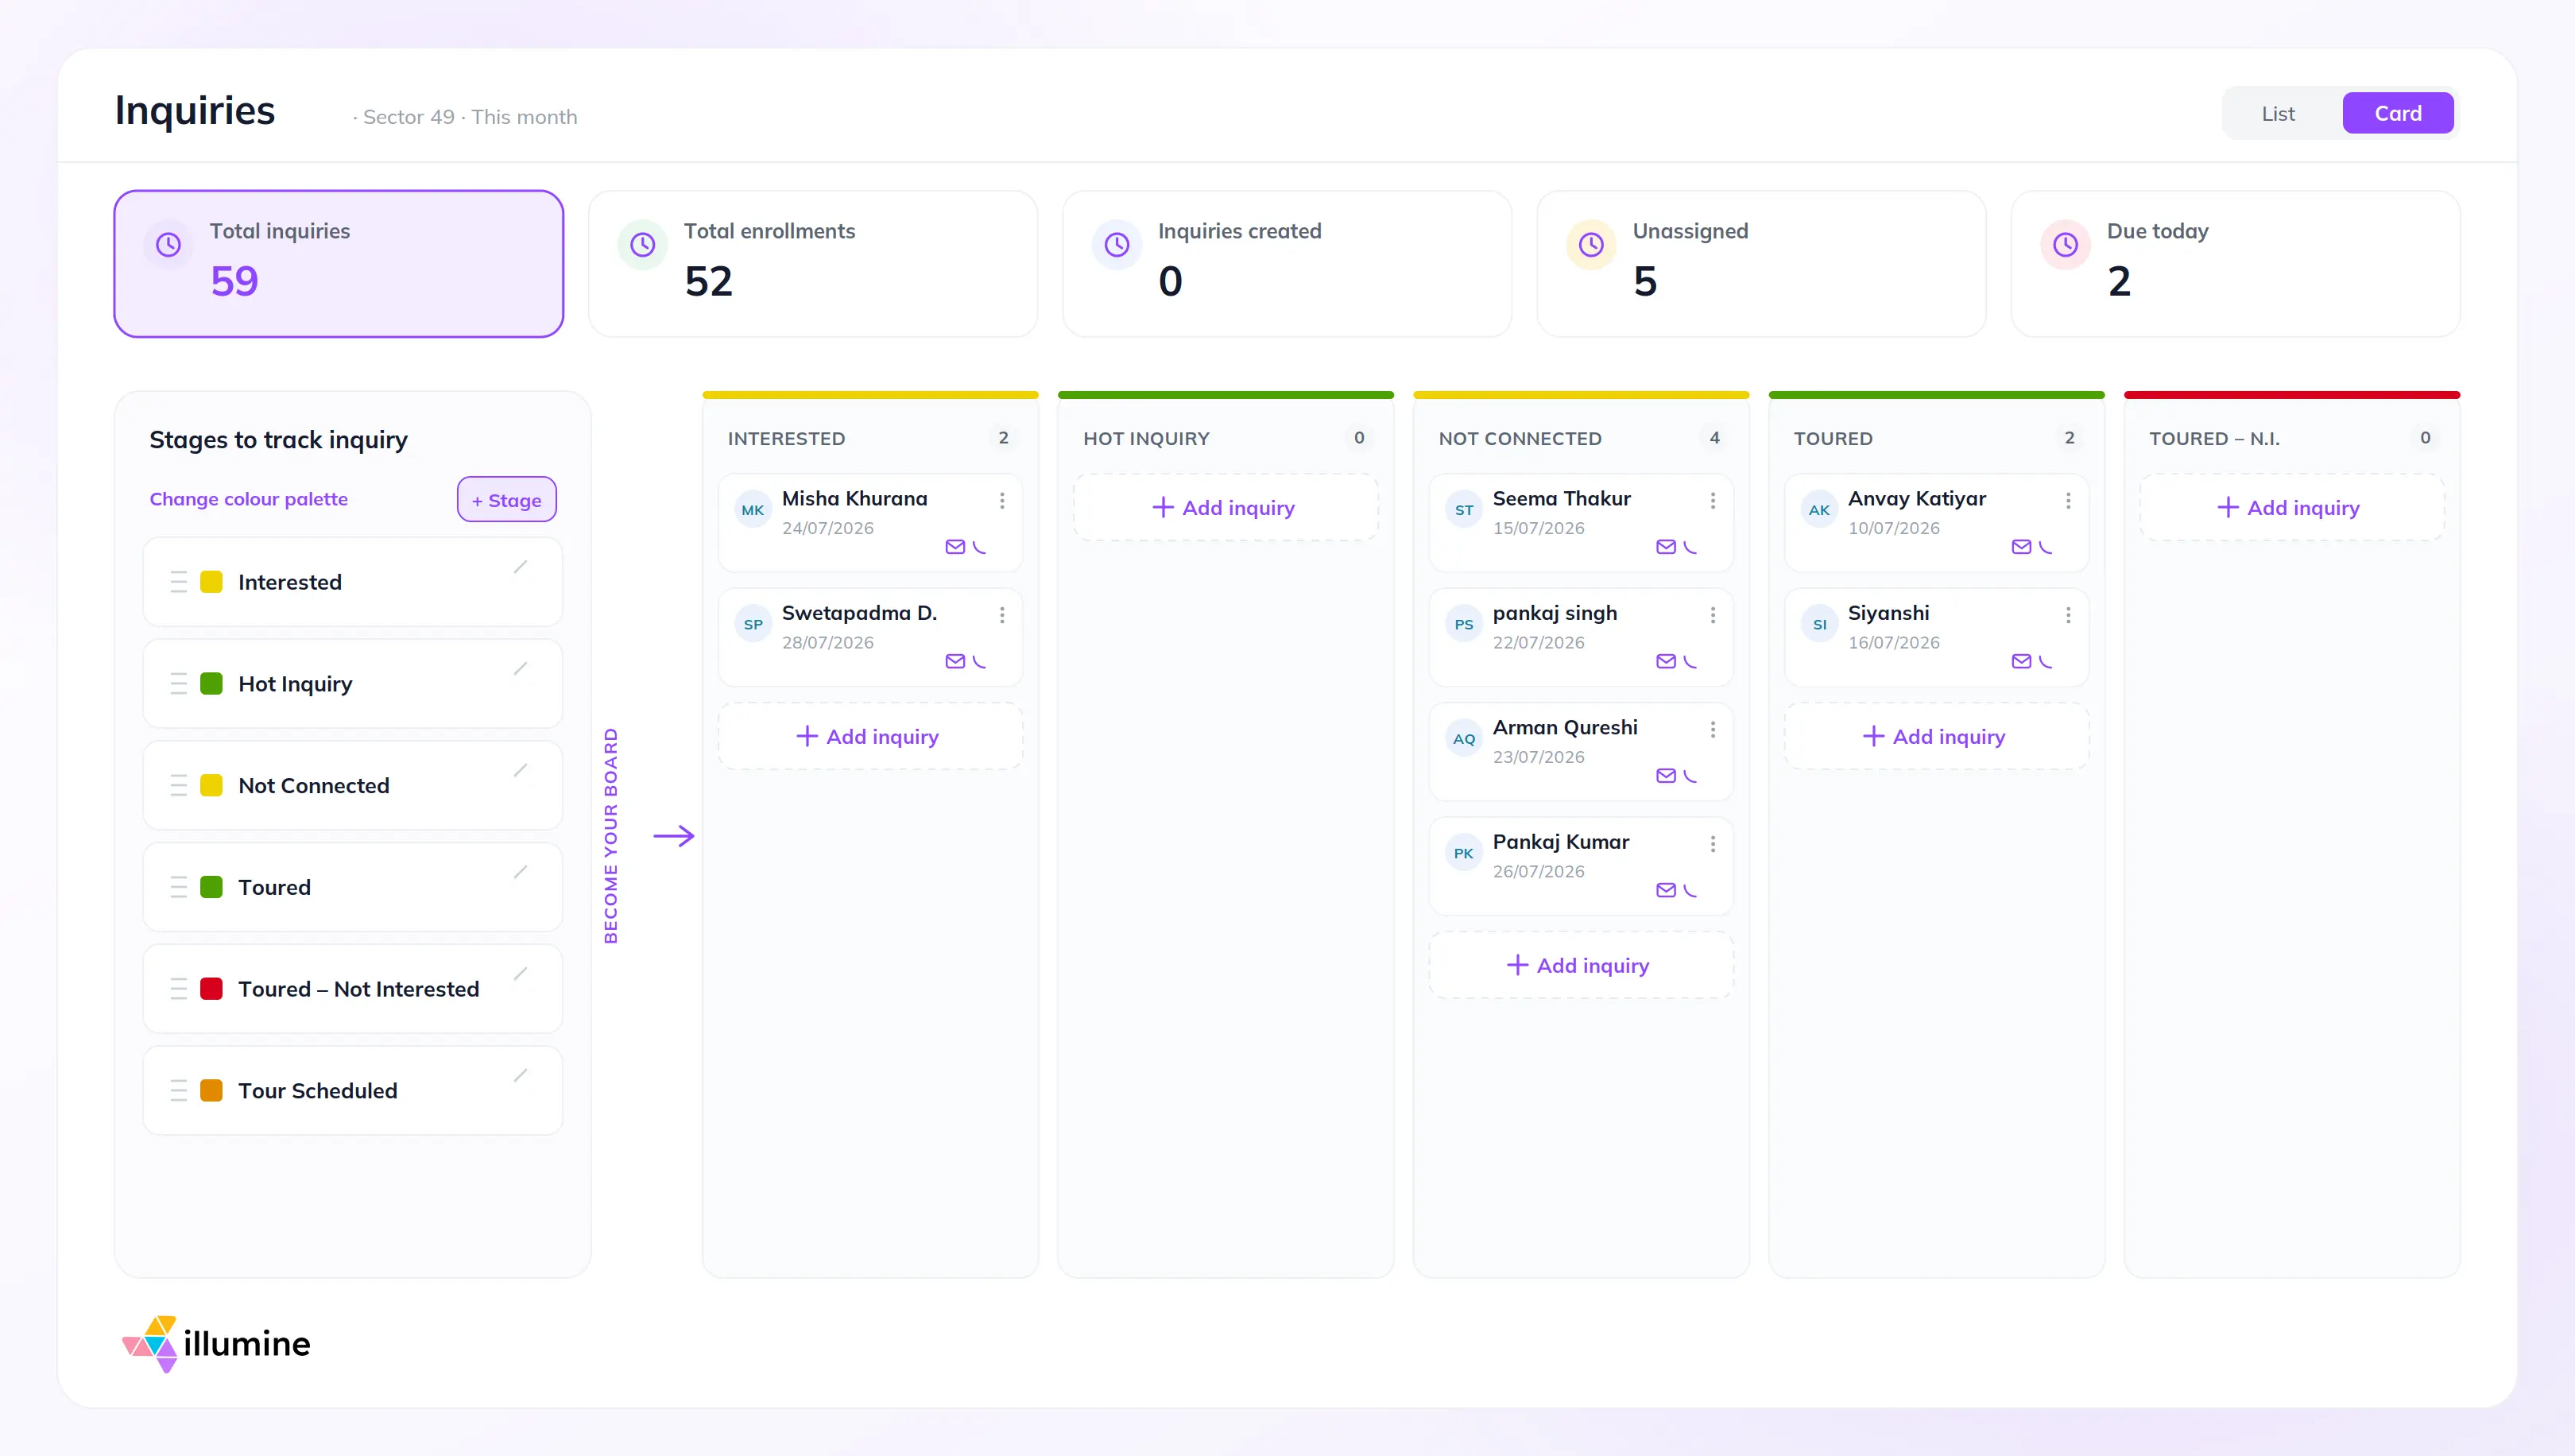Add inquiry in Interested column
The width and height of the screenshot is (2575, 1456).
tap(870, 737)
